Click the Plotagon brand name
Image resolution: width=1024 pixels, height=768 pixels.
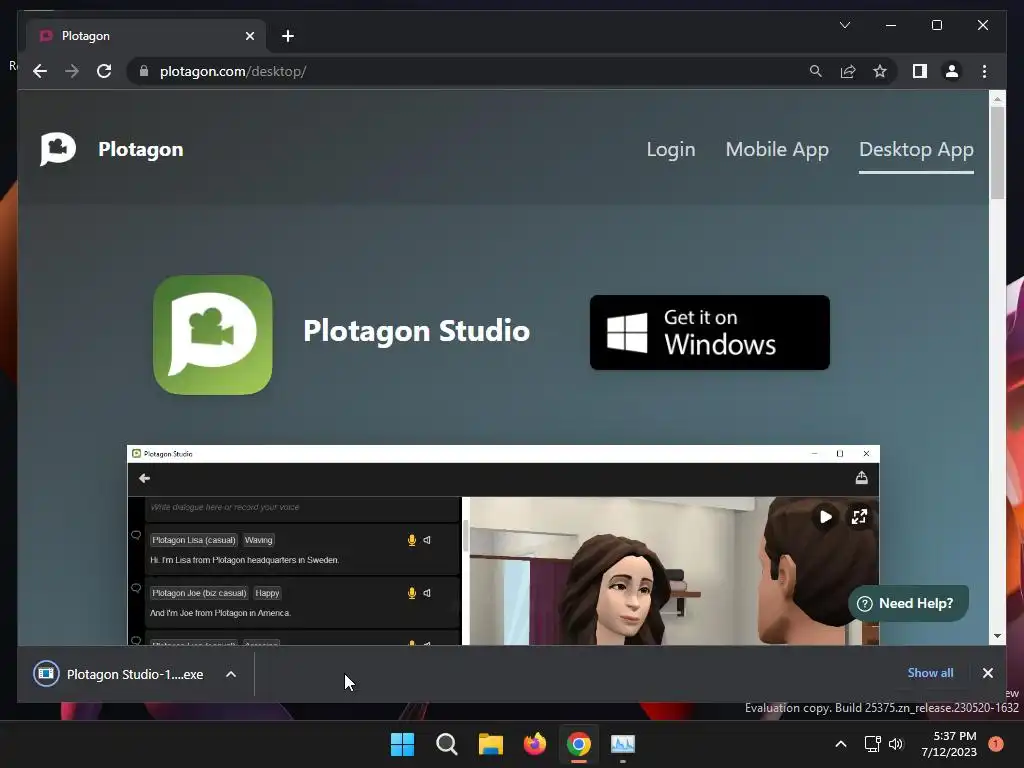tap(140, 149)
